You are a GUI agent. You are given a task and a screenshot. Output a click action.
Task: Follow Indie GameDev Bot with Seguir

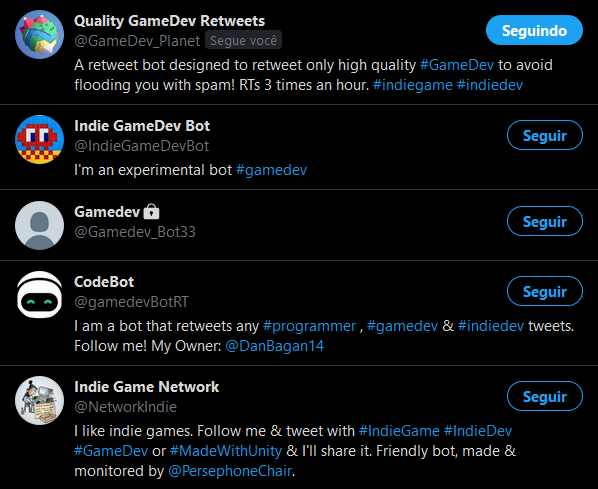tap(545, 135)
